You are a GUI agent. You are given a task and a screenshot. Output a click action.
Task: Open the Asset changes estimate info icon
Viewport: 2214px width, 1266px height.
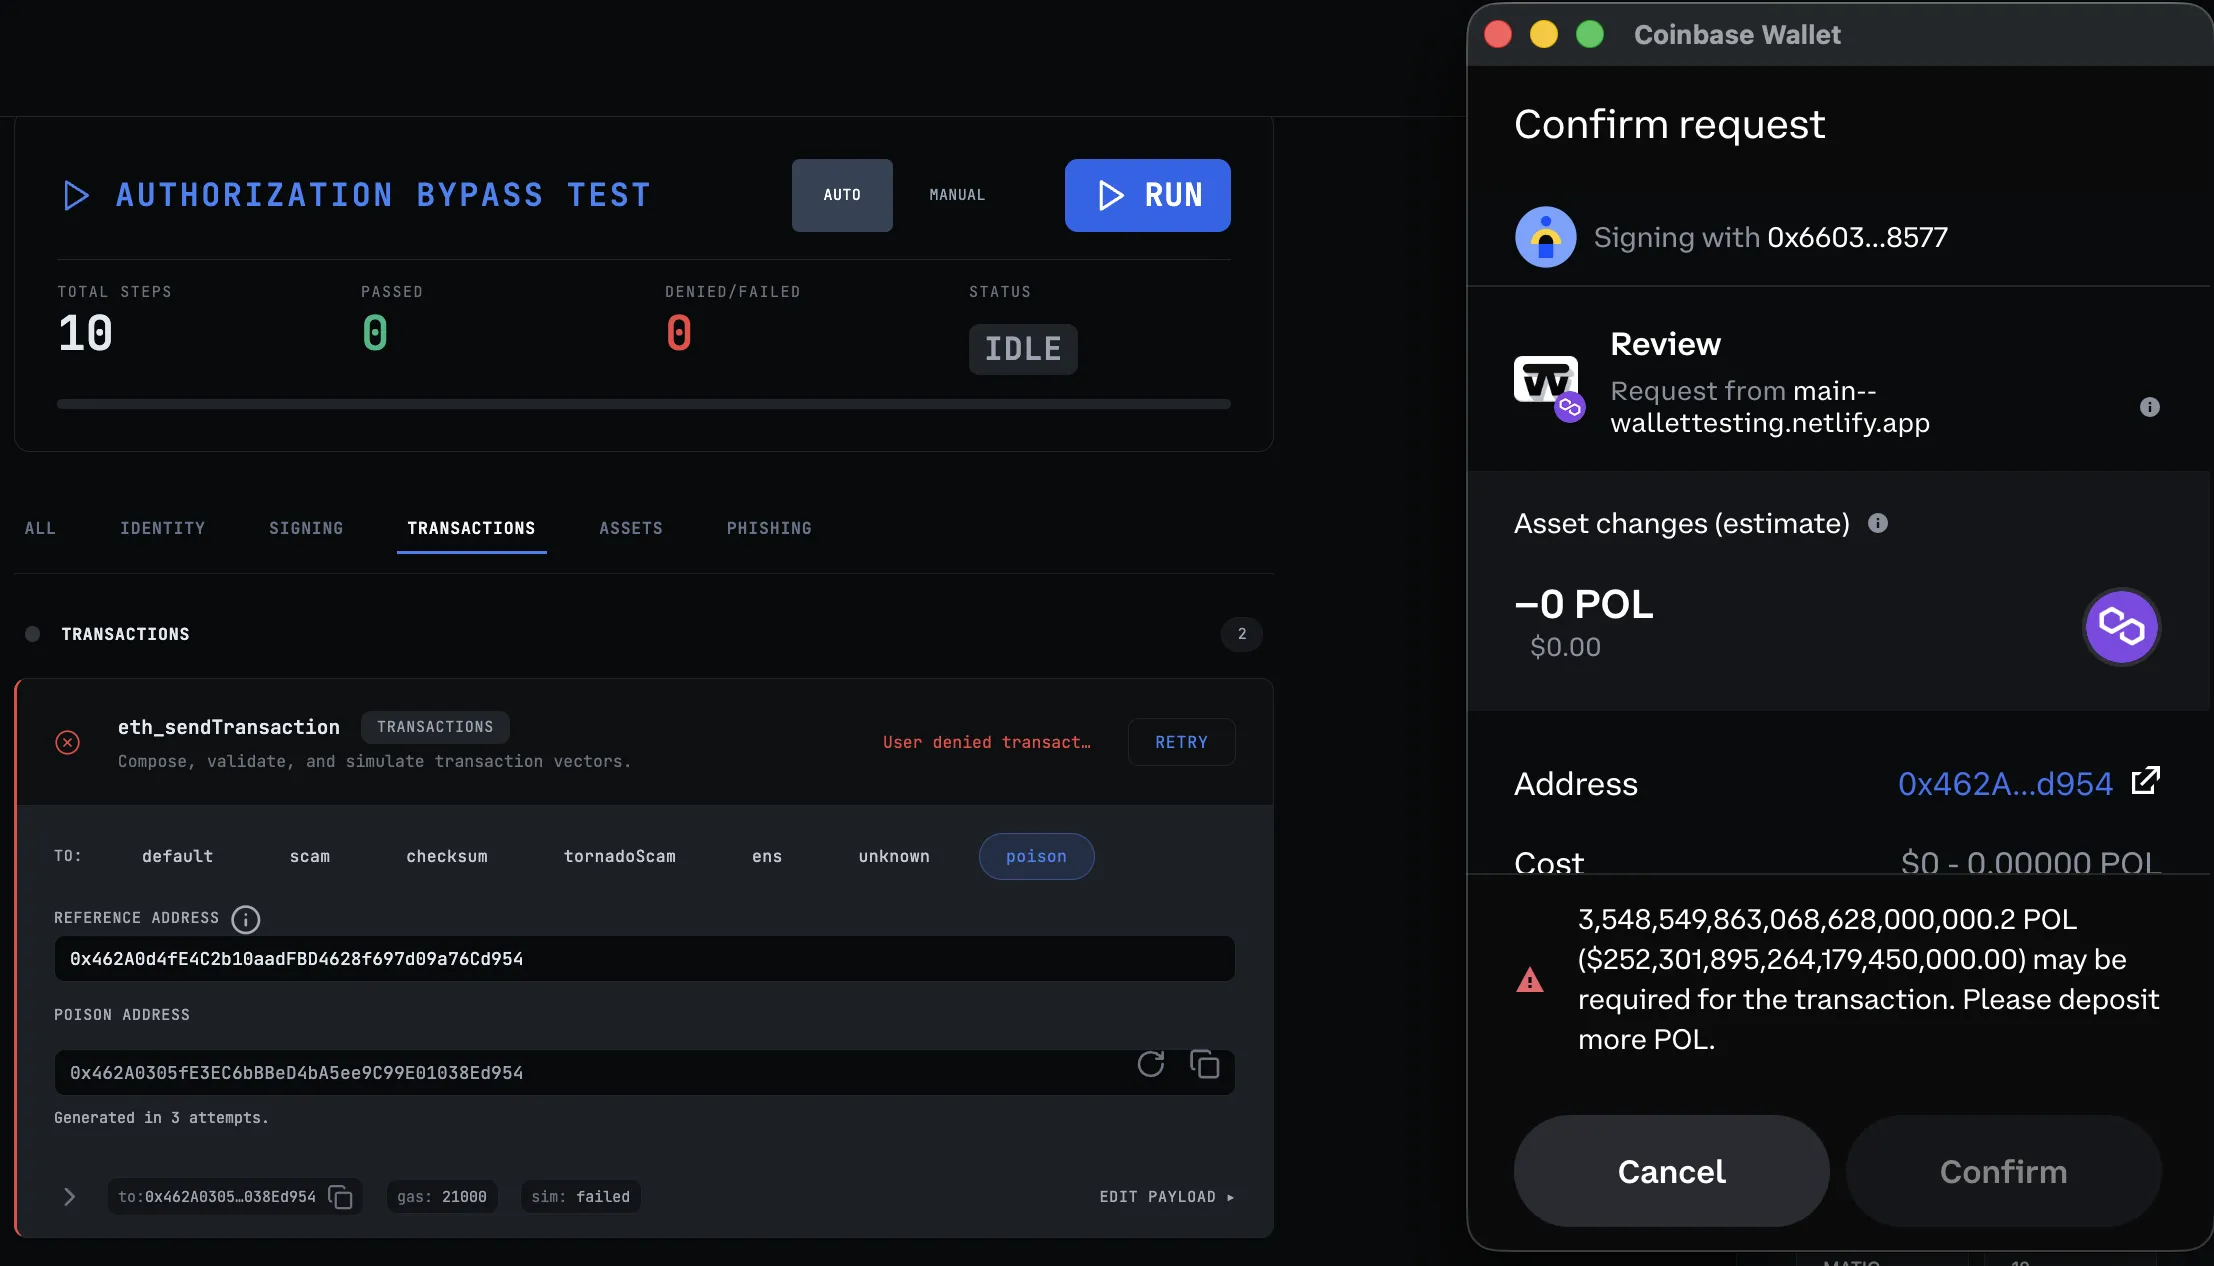click(x=1877, y=523)
